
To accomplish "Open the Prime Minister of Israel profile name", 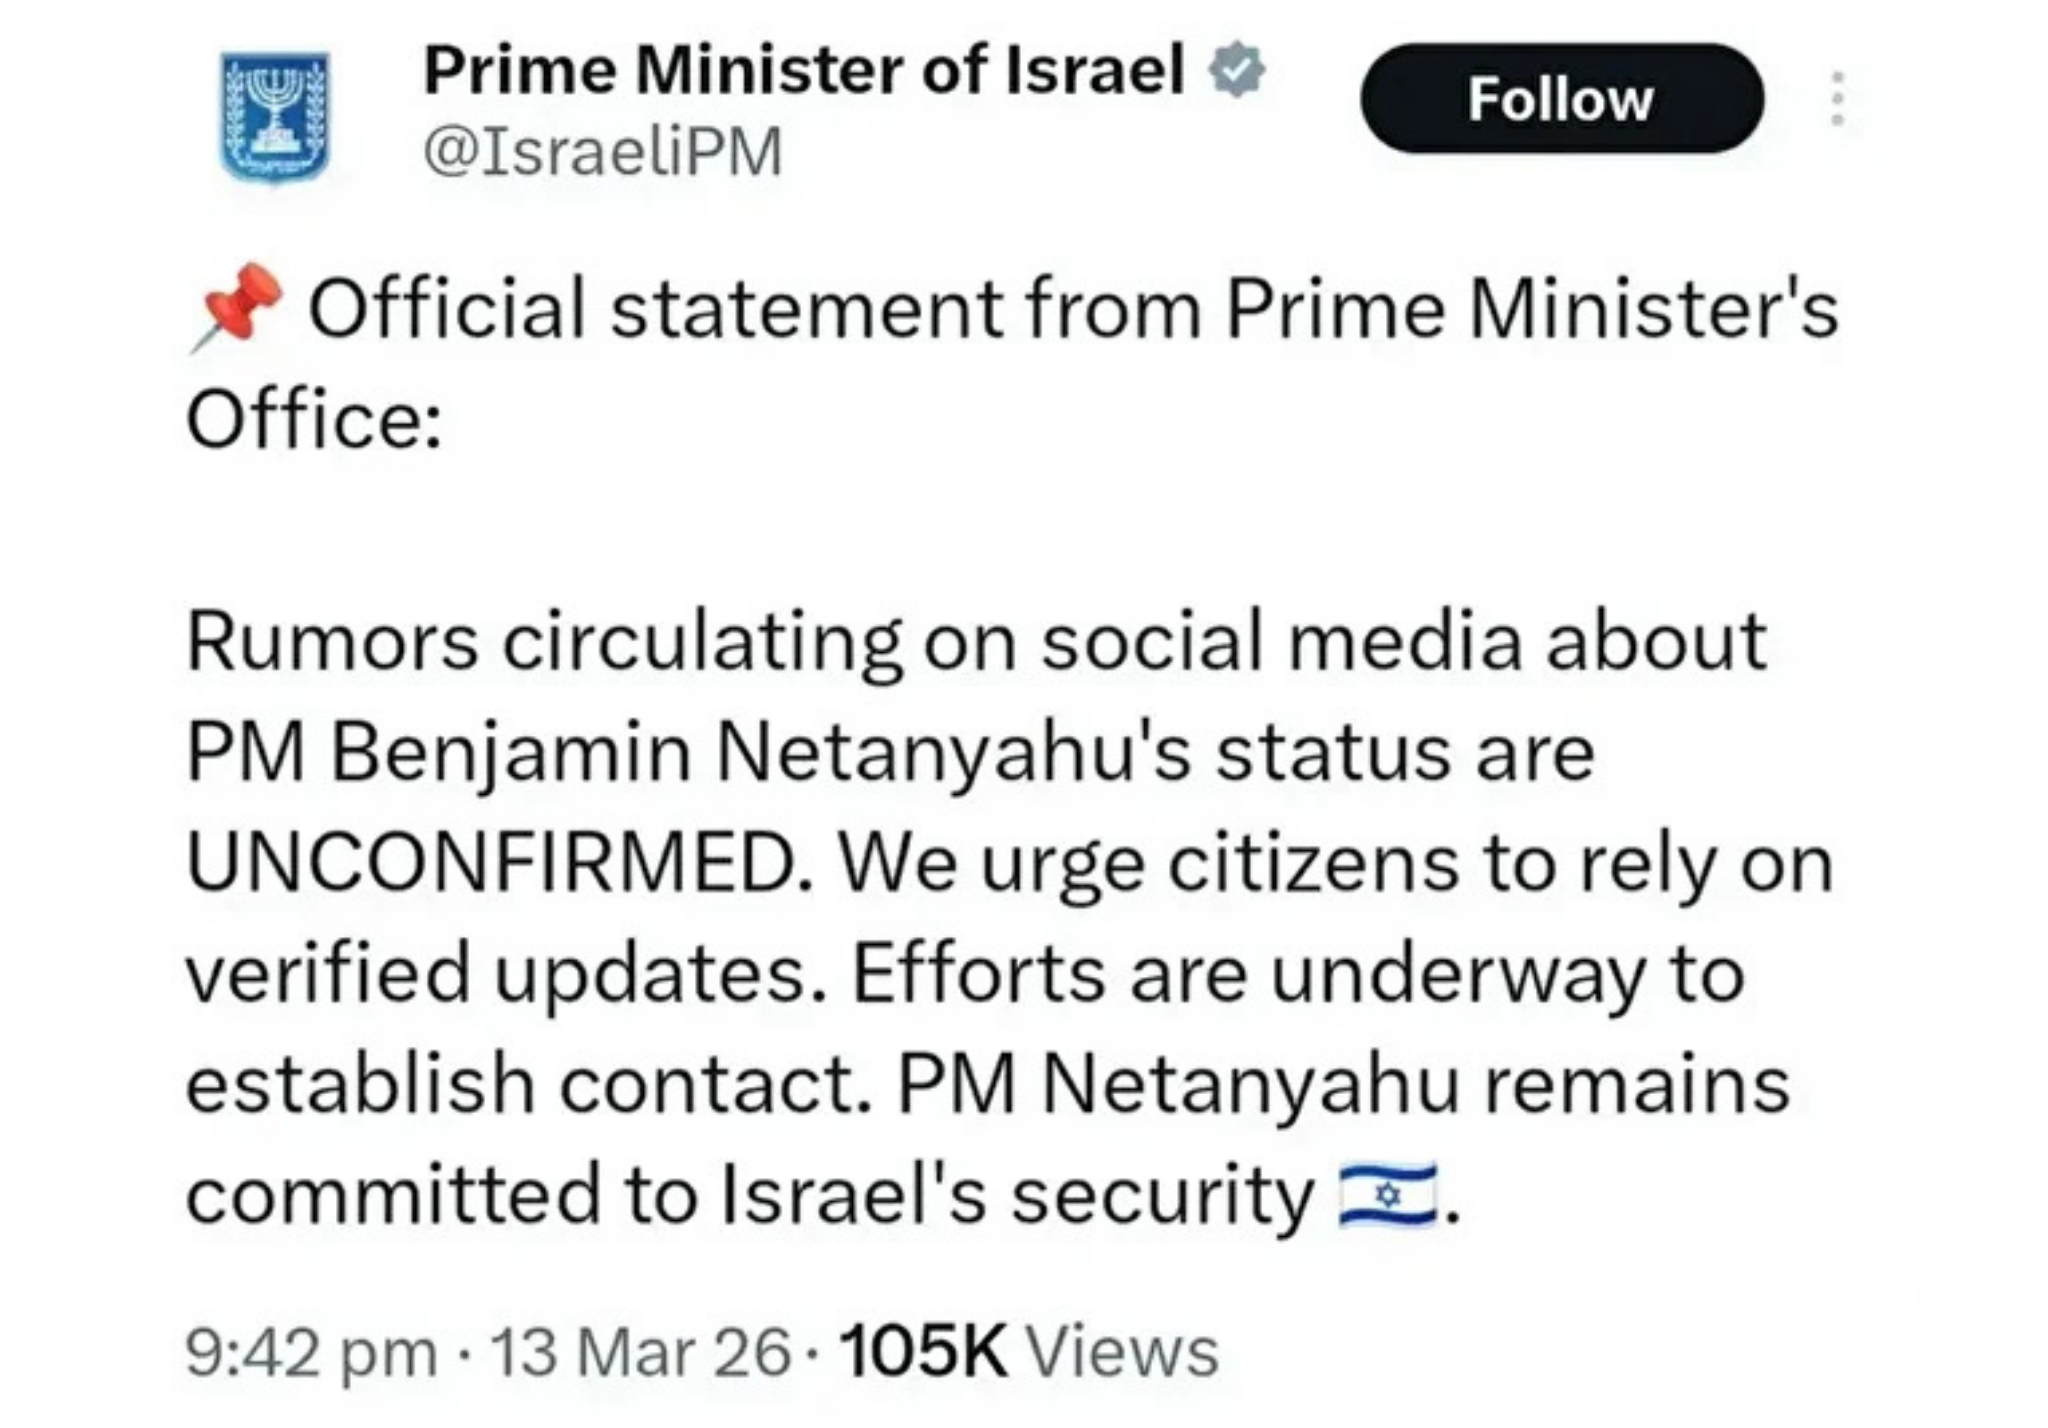I will [804, 71].
